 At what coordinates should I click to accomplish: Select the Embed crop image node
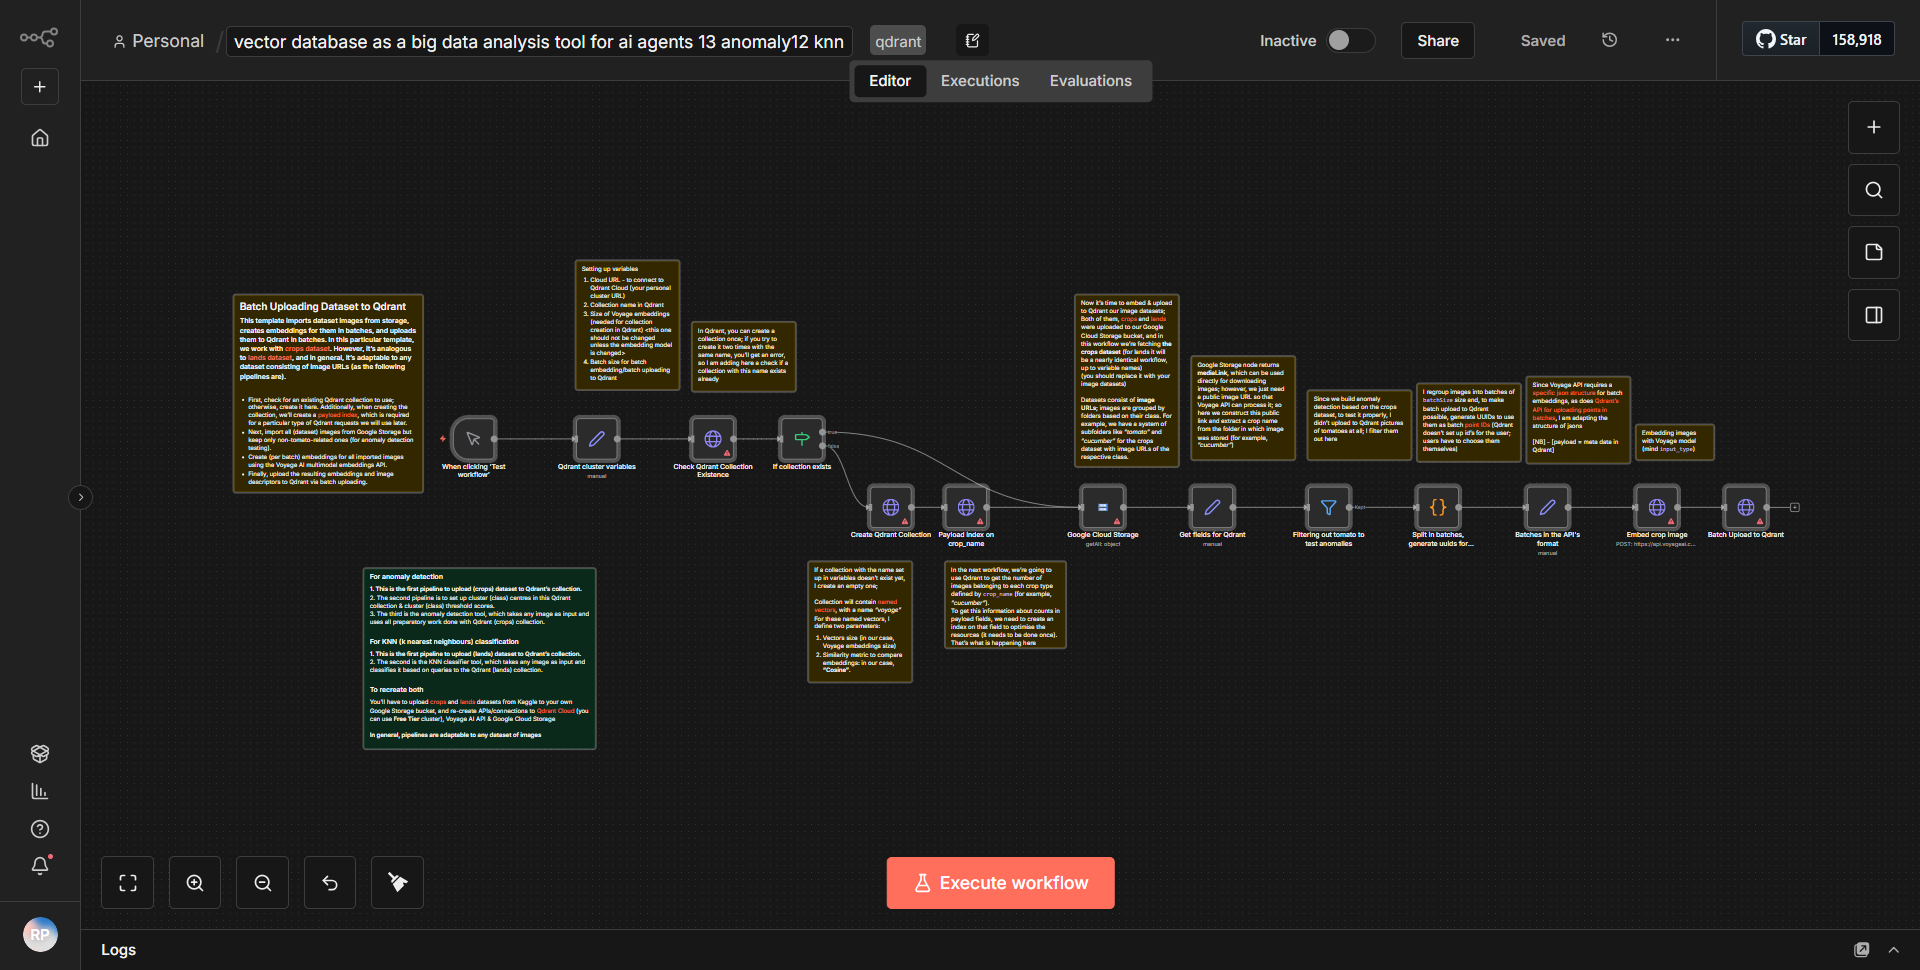pos(1657,507)
